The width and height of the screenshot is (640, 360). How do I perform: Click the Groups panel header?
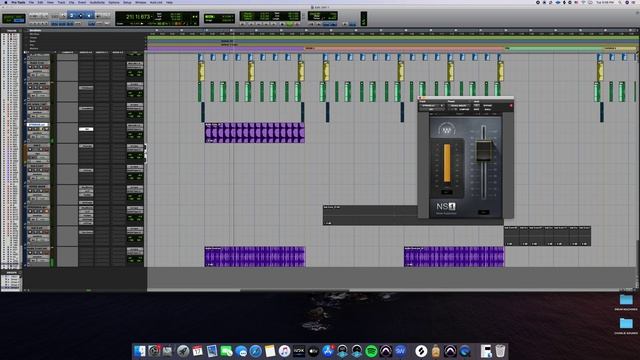click(x=11, y=272)
